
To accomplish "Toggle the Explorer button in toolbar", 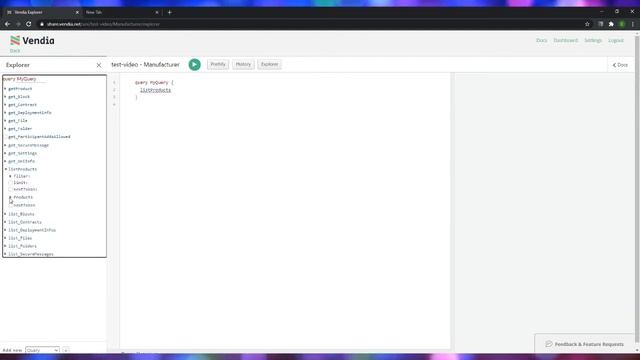I will 269,64.
